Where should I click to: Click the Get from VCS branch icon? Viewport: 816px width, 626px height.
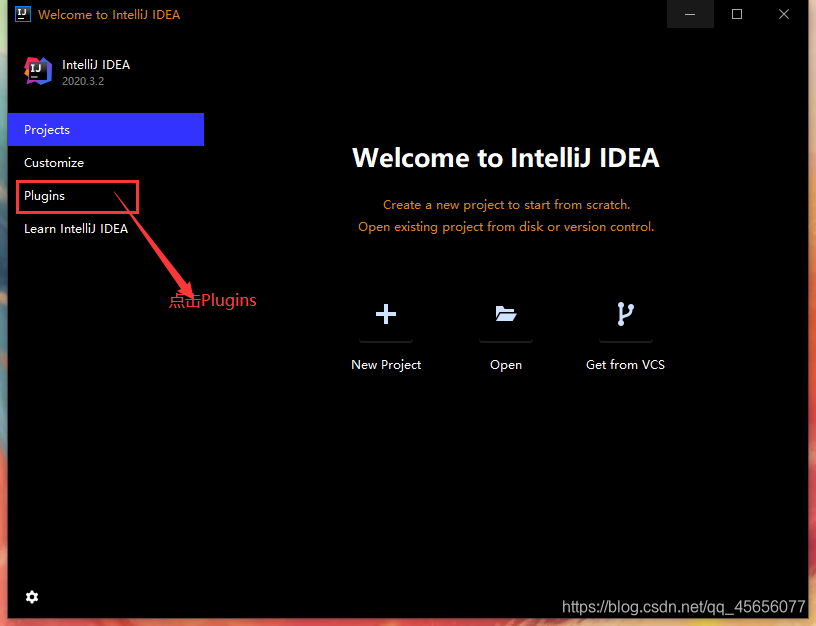626,314
